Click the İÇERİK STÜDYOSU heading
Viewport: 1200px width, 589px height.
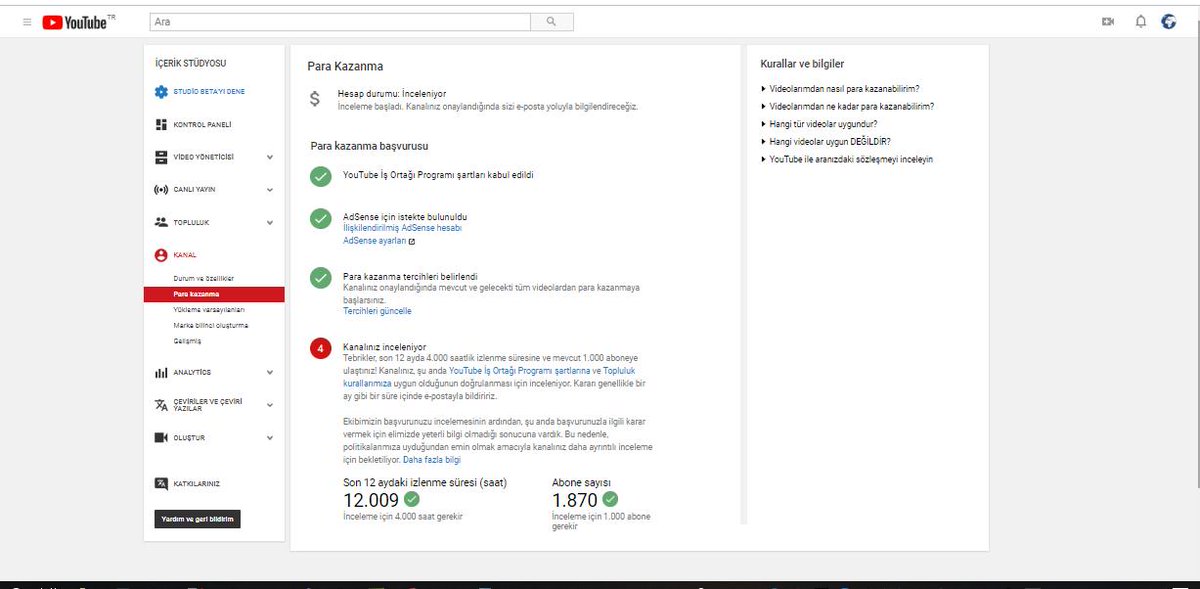click(x=191, y=63)
